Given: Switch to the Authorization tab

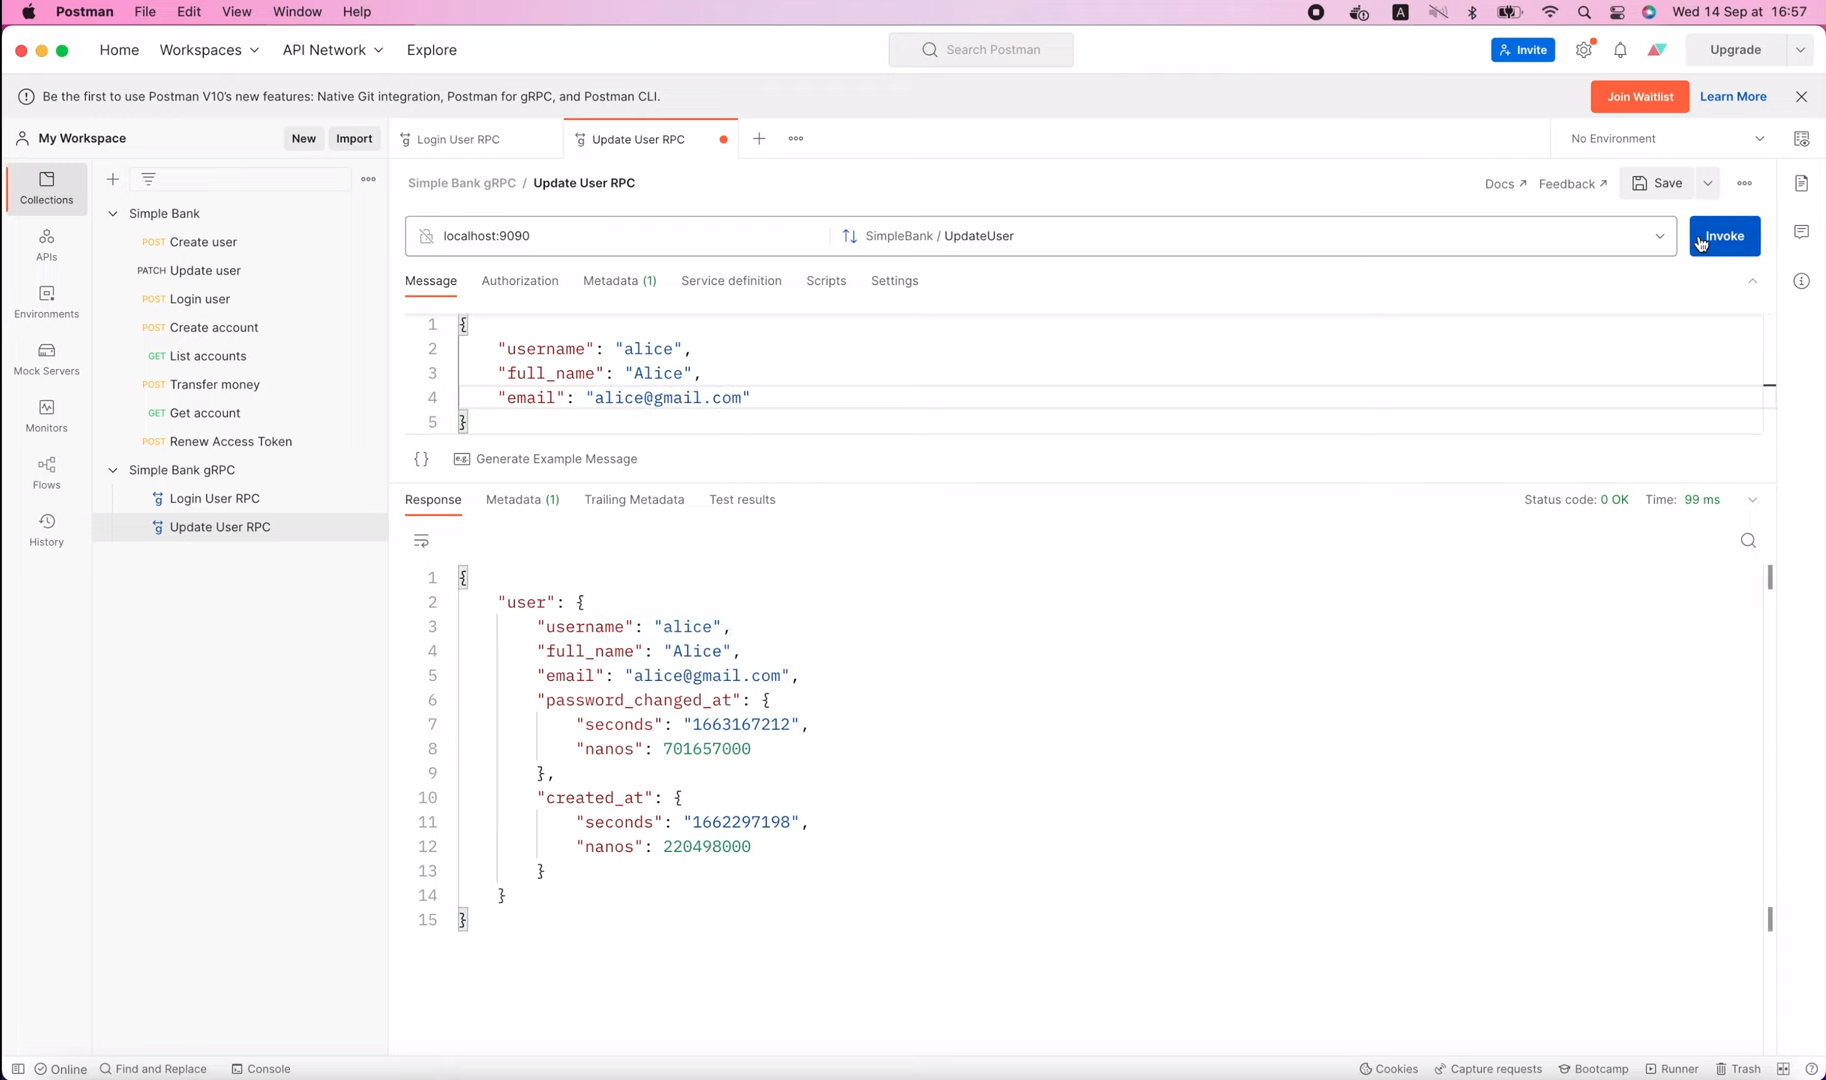Looking at the screenshot, I should [x=520, y=281].
